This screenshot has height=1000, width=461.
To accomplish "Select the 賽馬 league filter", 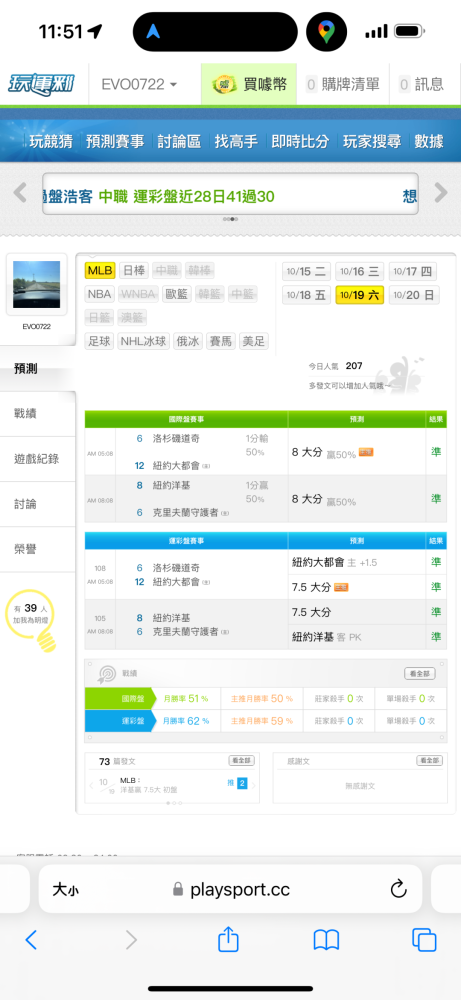I will pos(221,341).
